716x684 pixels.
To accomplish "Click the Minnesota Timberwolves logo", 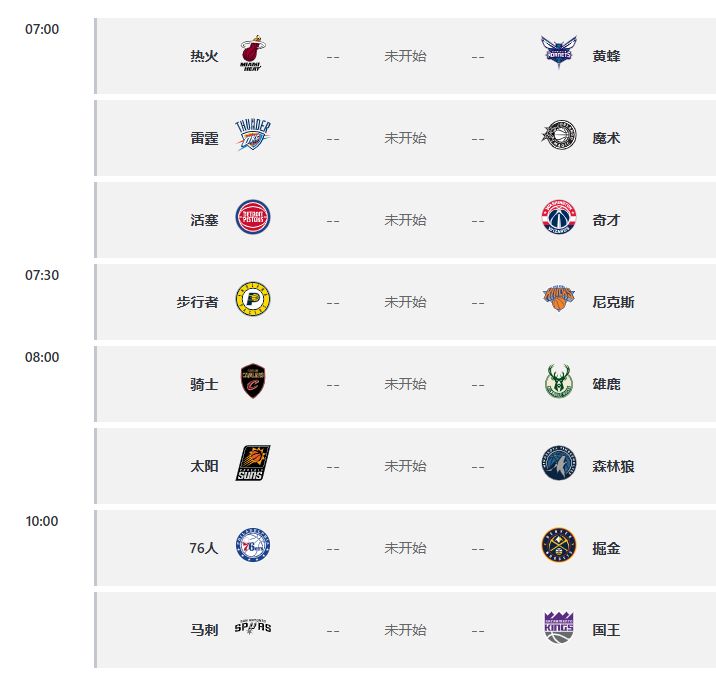I will pos(558,465).
